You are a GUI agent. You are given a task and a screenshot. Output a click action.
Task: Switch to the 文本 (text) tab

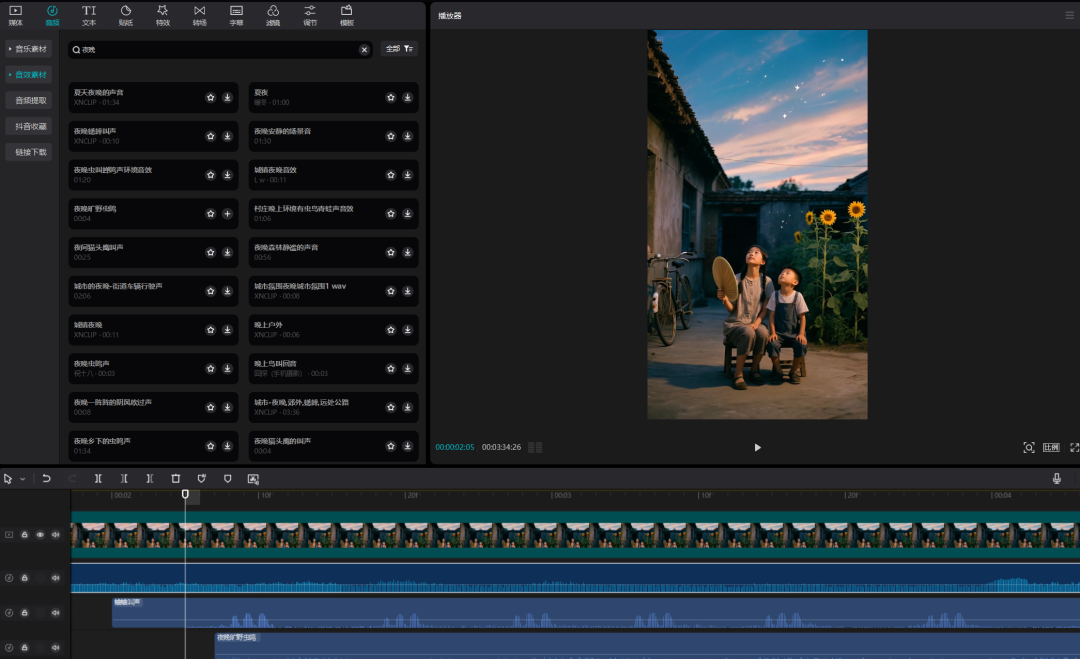pos(89,14)
